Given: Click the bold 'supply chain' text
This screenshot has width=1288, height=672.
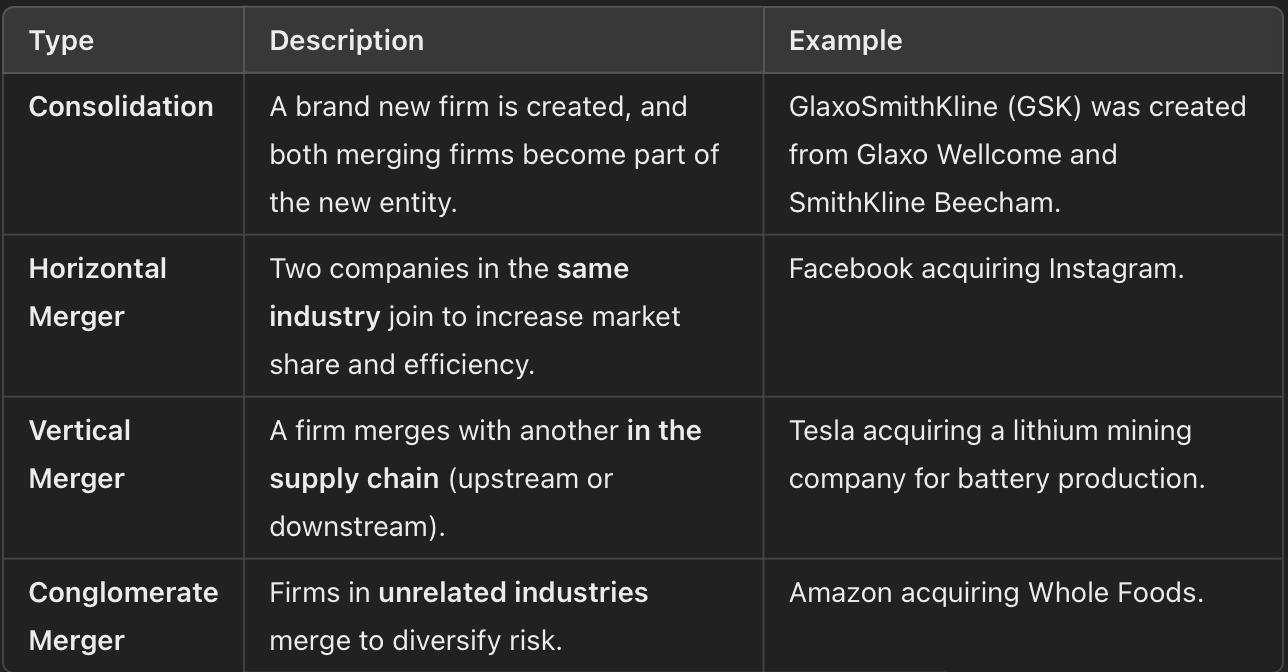Looking at the screenshot, I should click(x=354, y=479).
